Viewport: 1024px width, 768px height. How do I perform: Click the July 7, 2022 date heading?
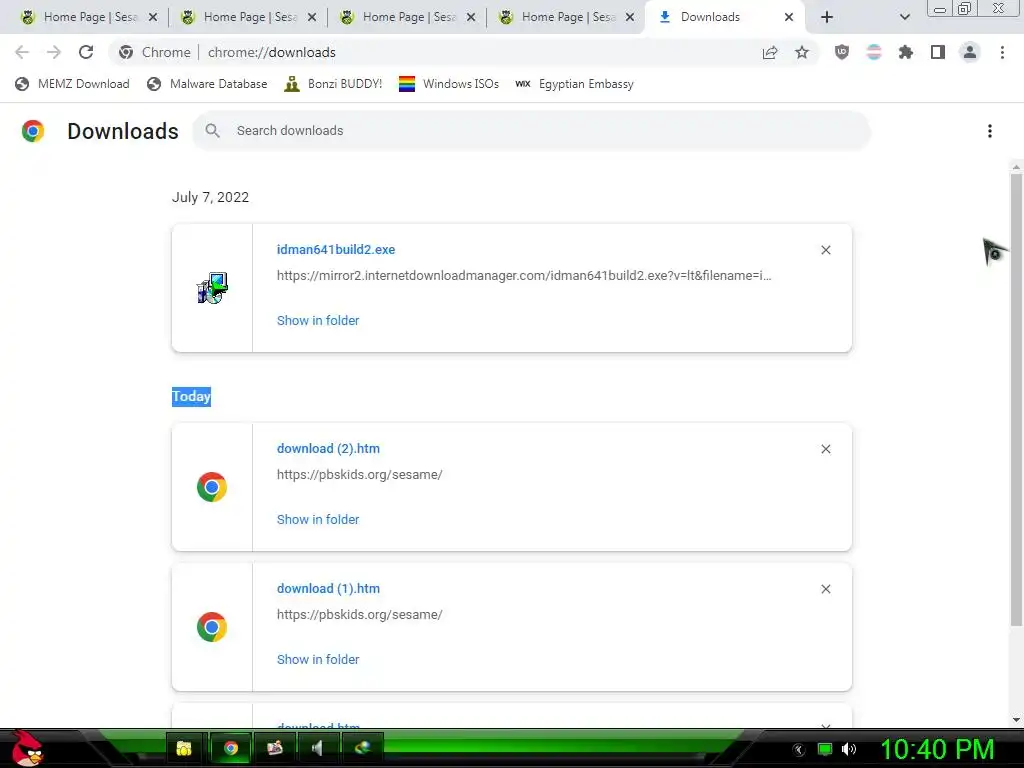[210, 197]
